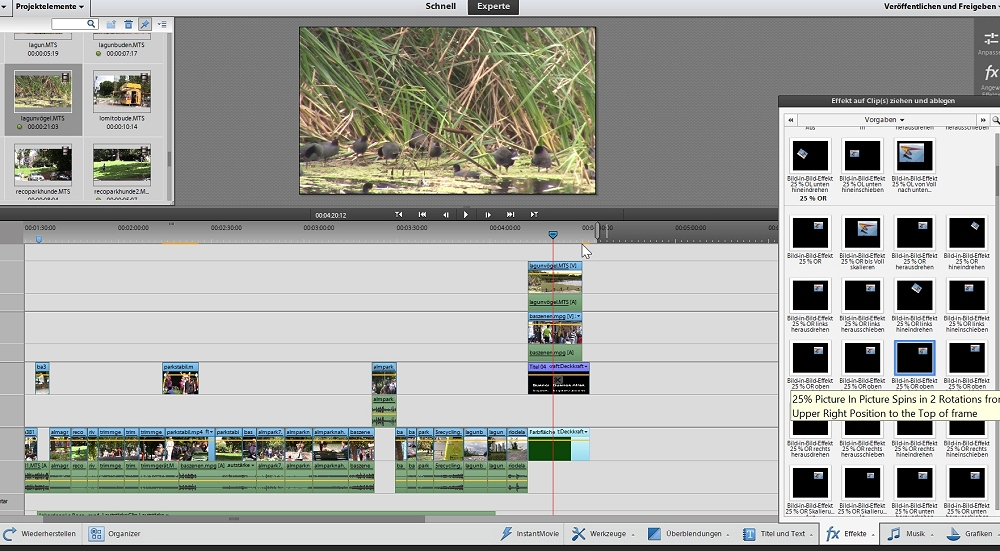
Task: Click the timecode 00:04:20:12 display
Action: [x=330, y=215]
